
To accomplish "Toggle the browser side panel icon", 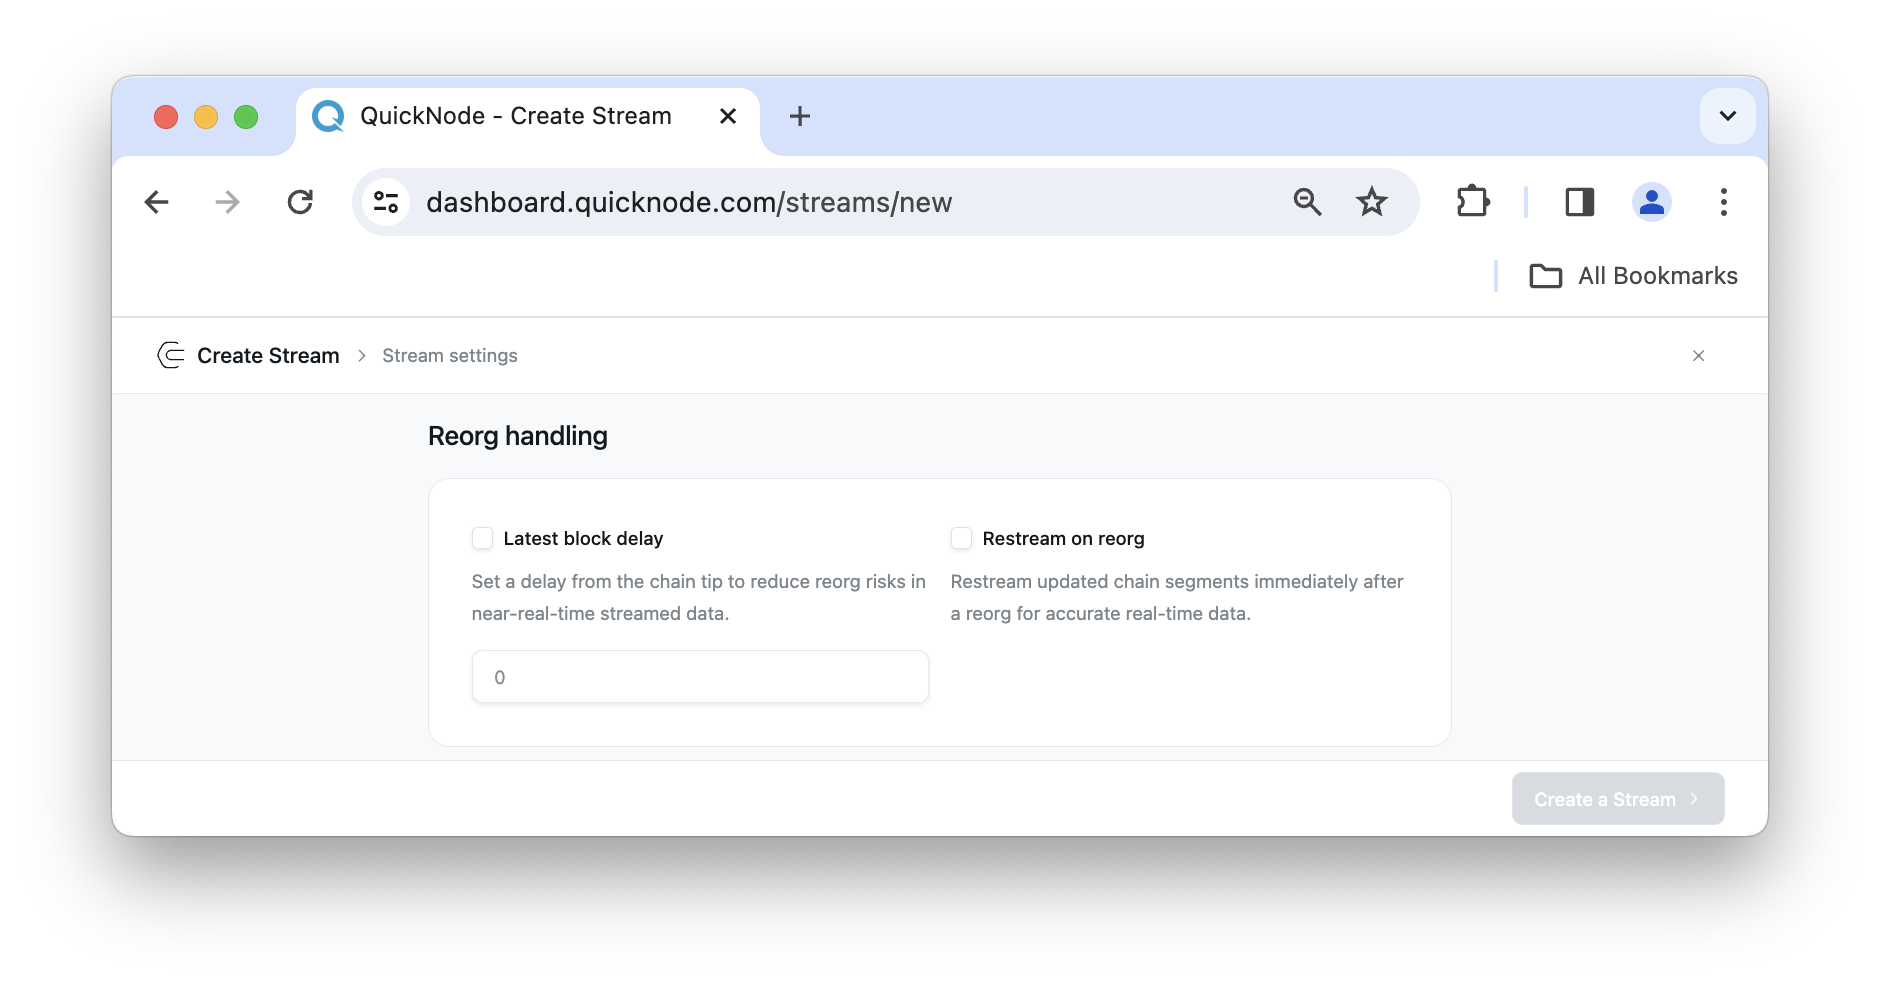I will [1580, 202].
